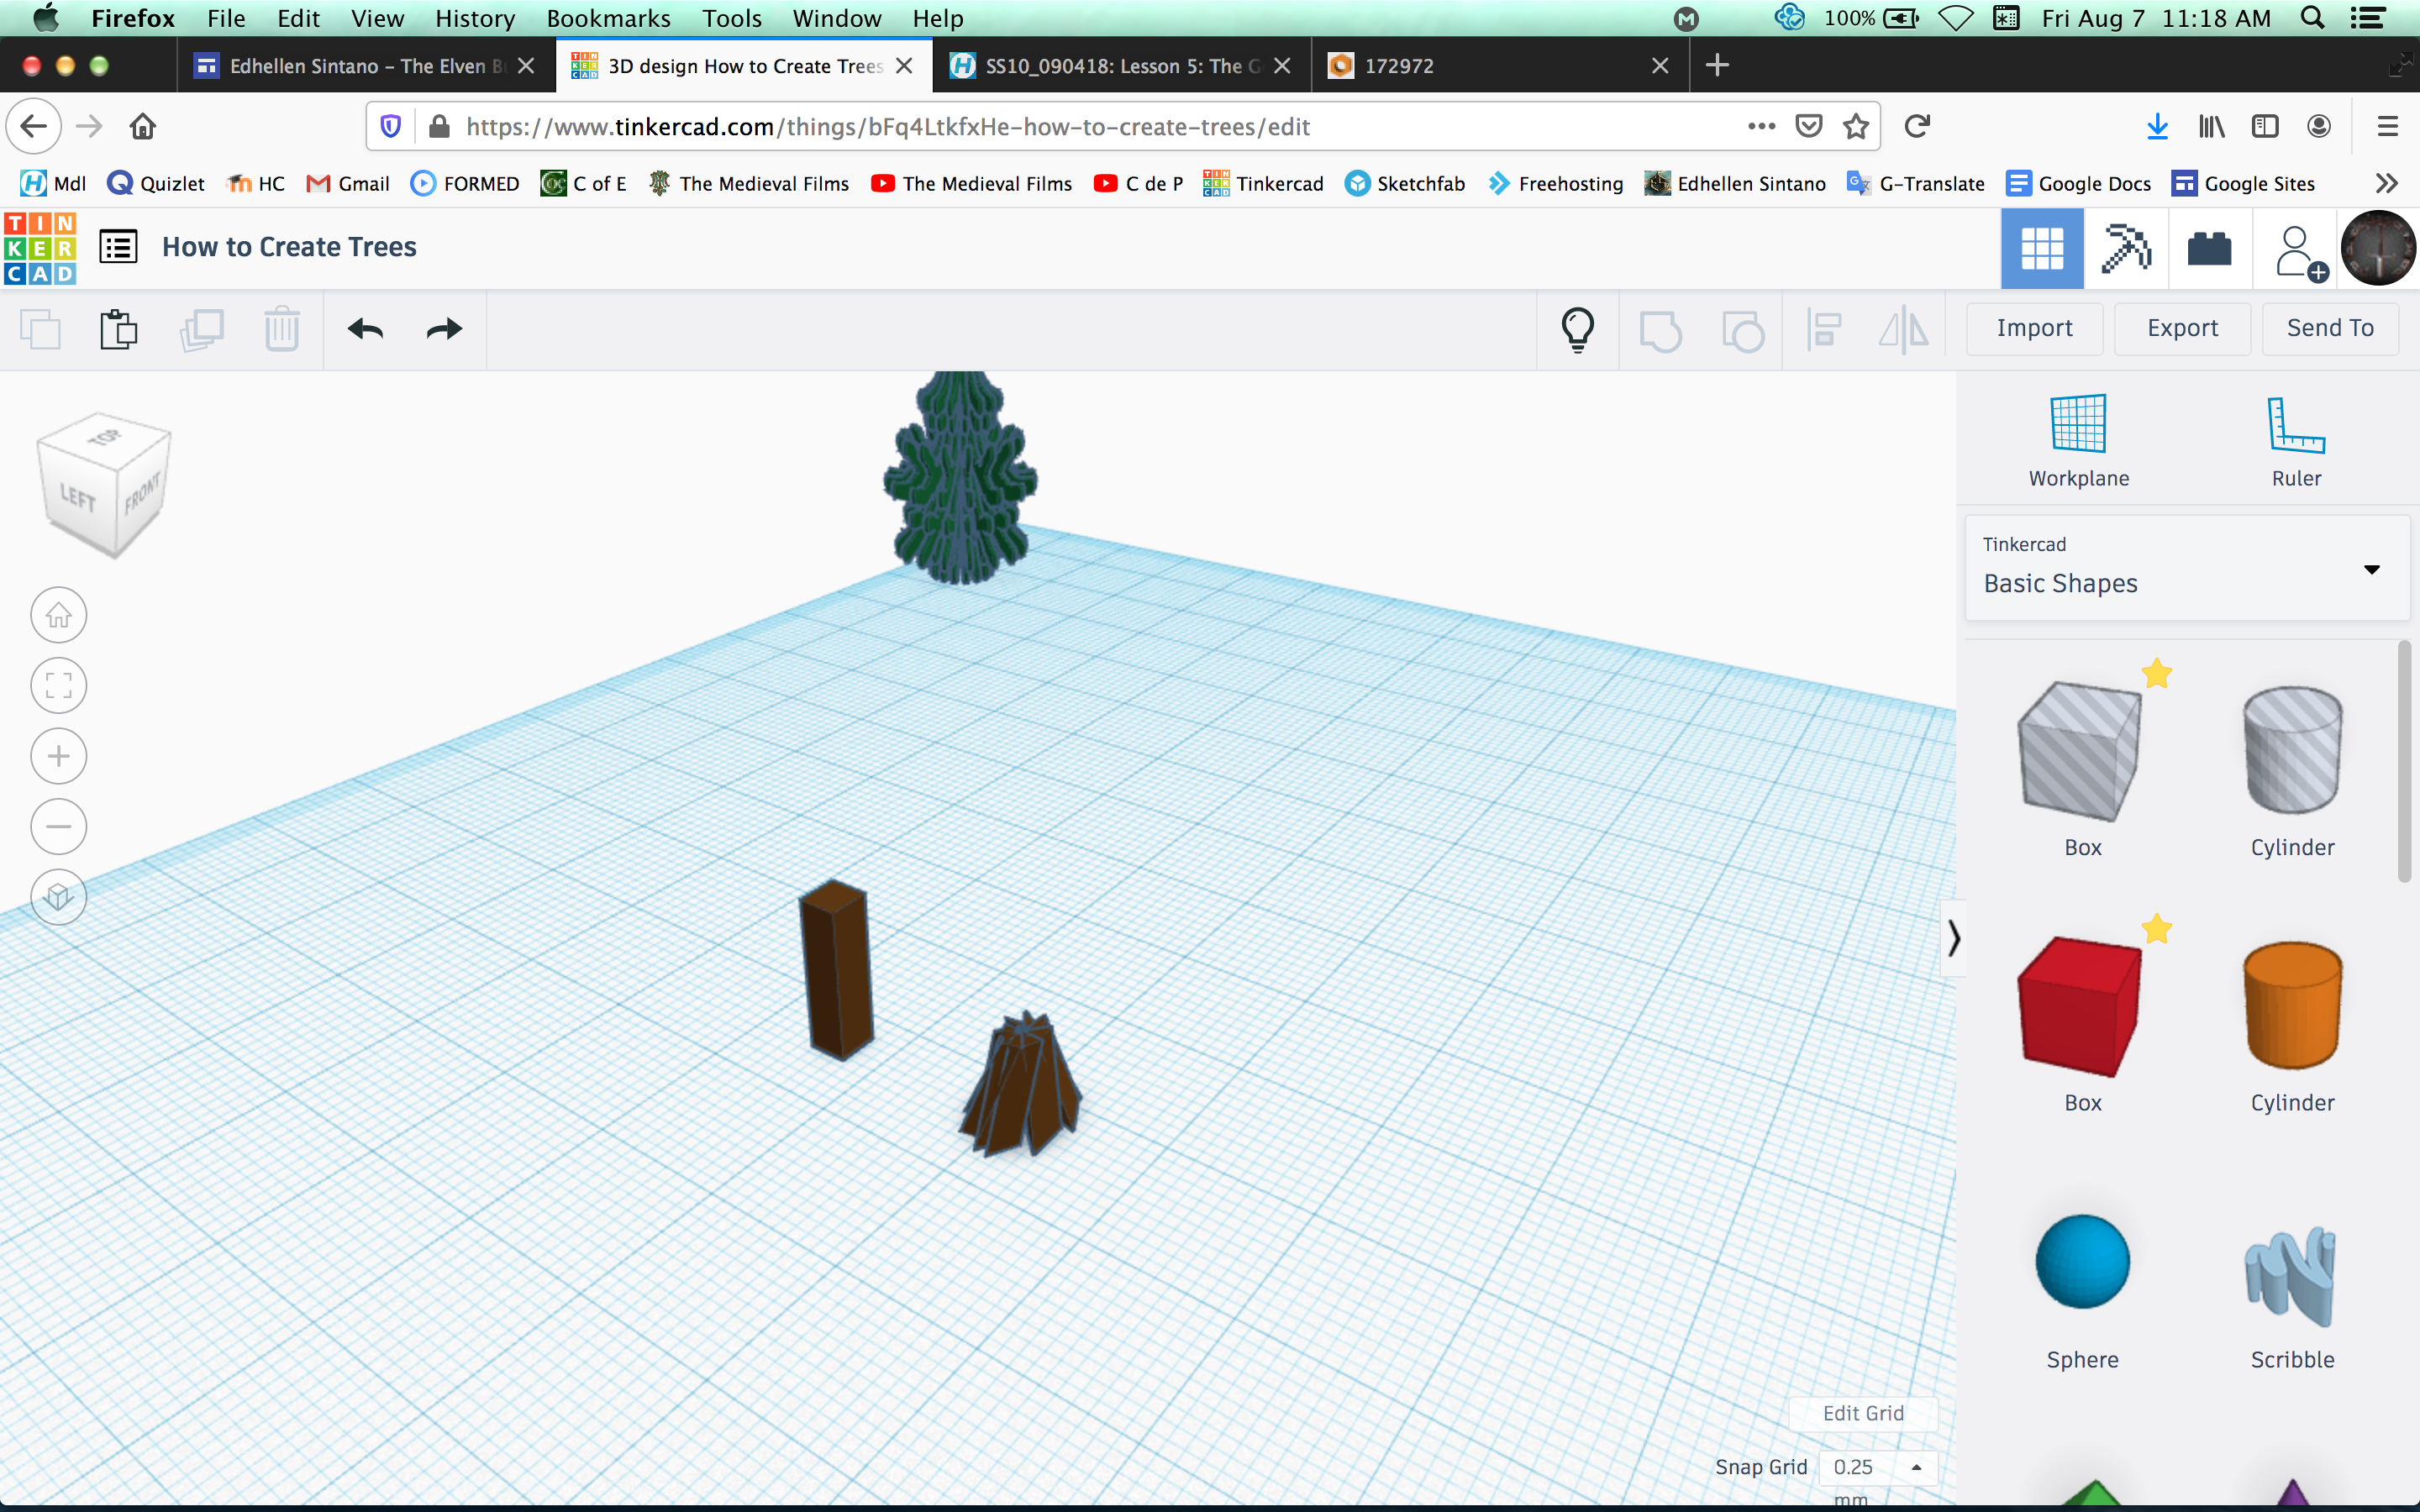Open the Quizlet bookmark

tap(156, 183)
